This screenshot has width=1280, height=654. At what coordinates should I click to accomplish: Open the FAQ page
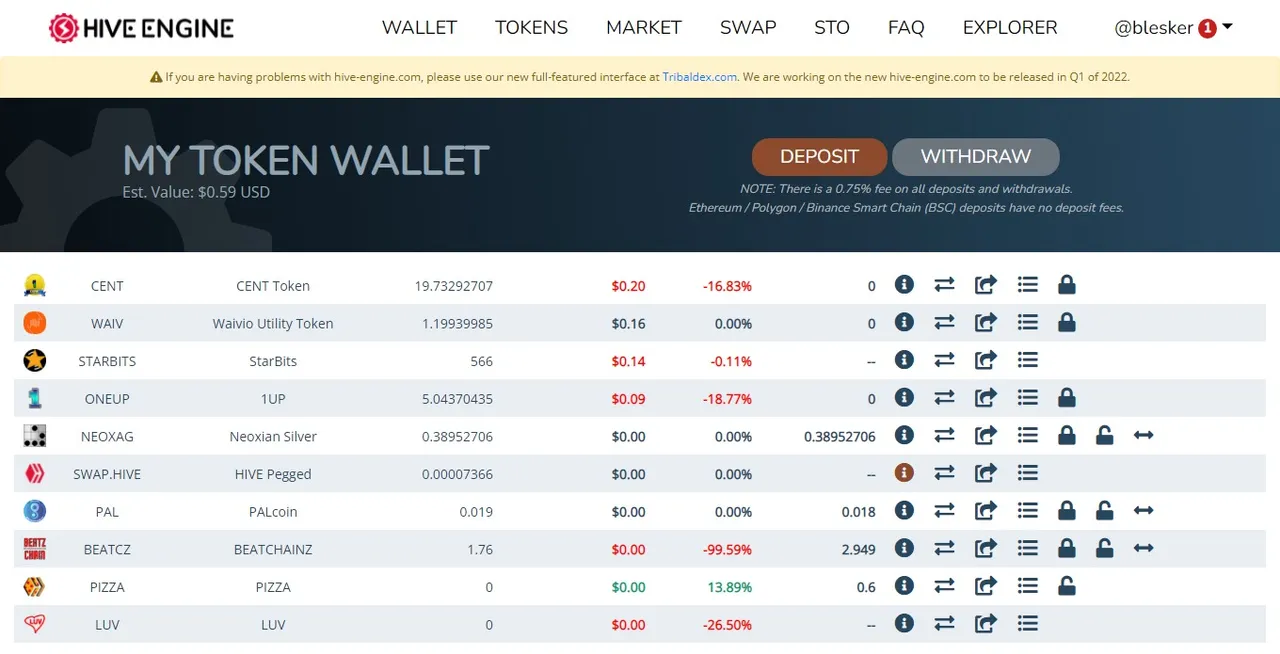[906, 28]
